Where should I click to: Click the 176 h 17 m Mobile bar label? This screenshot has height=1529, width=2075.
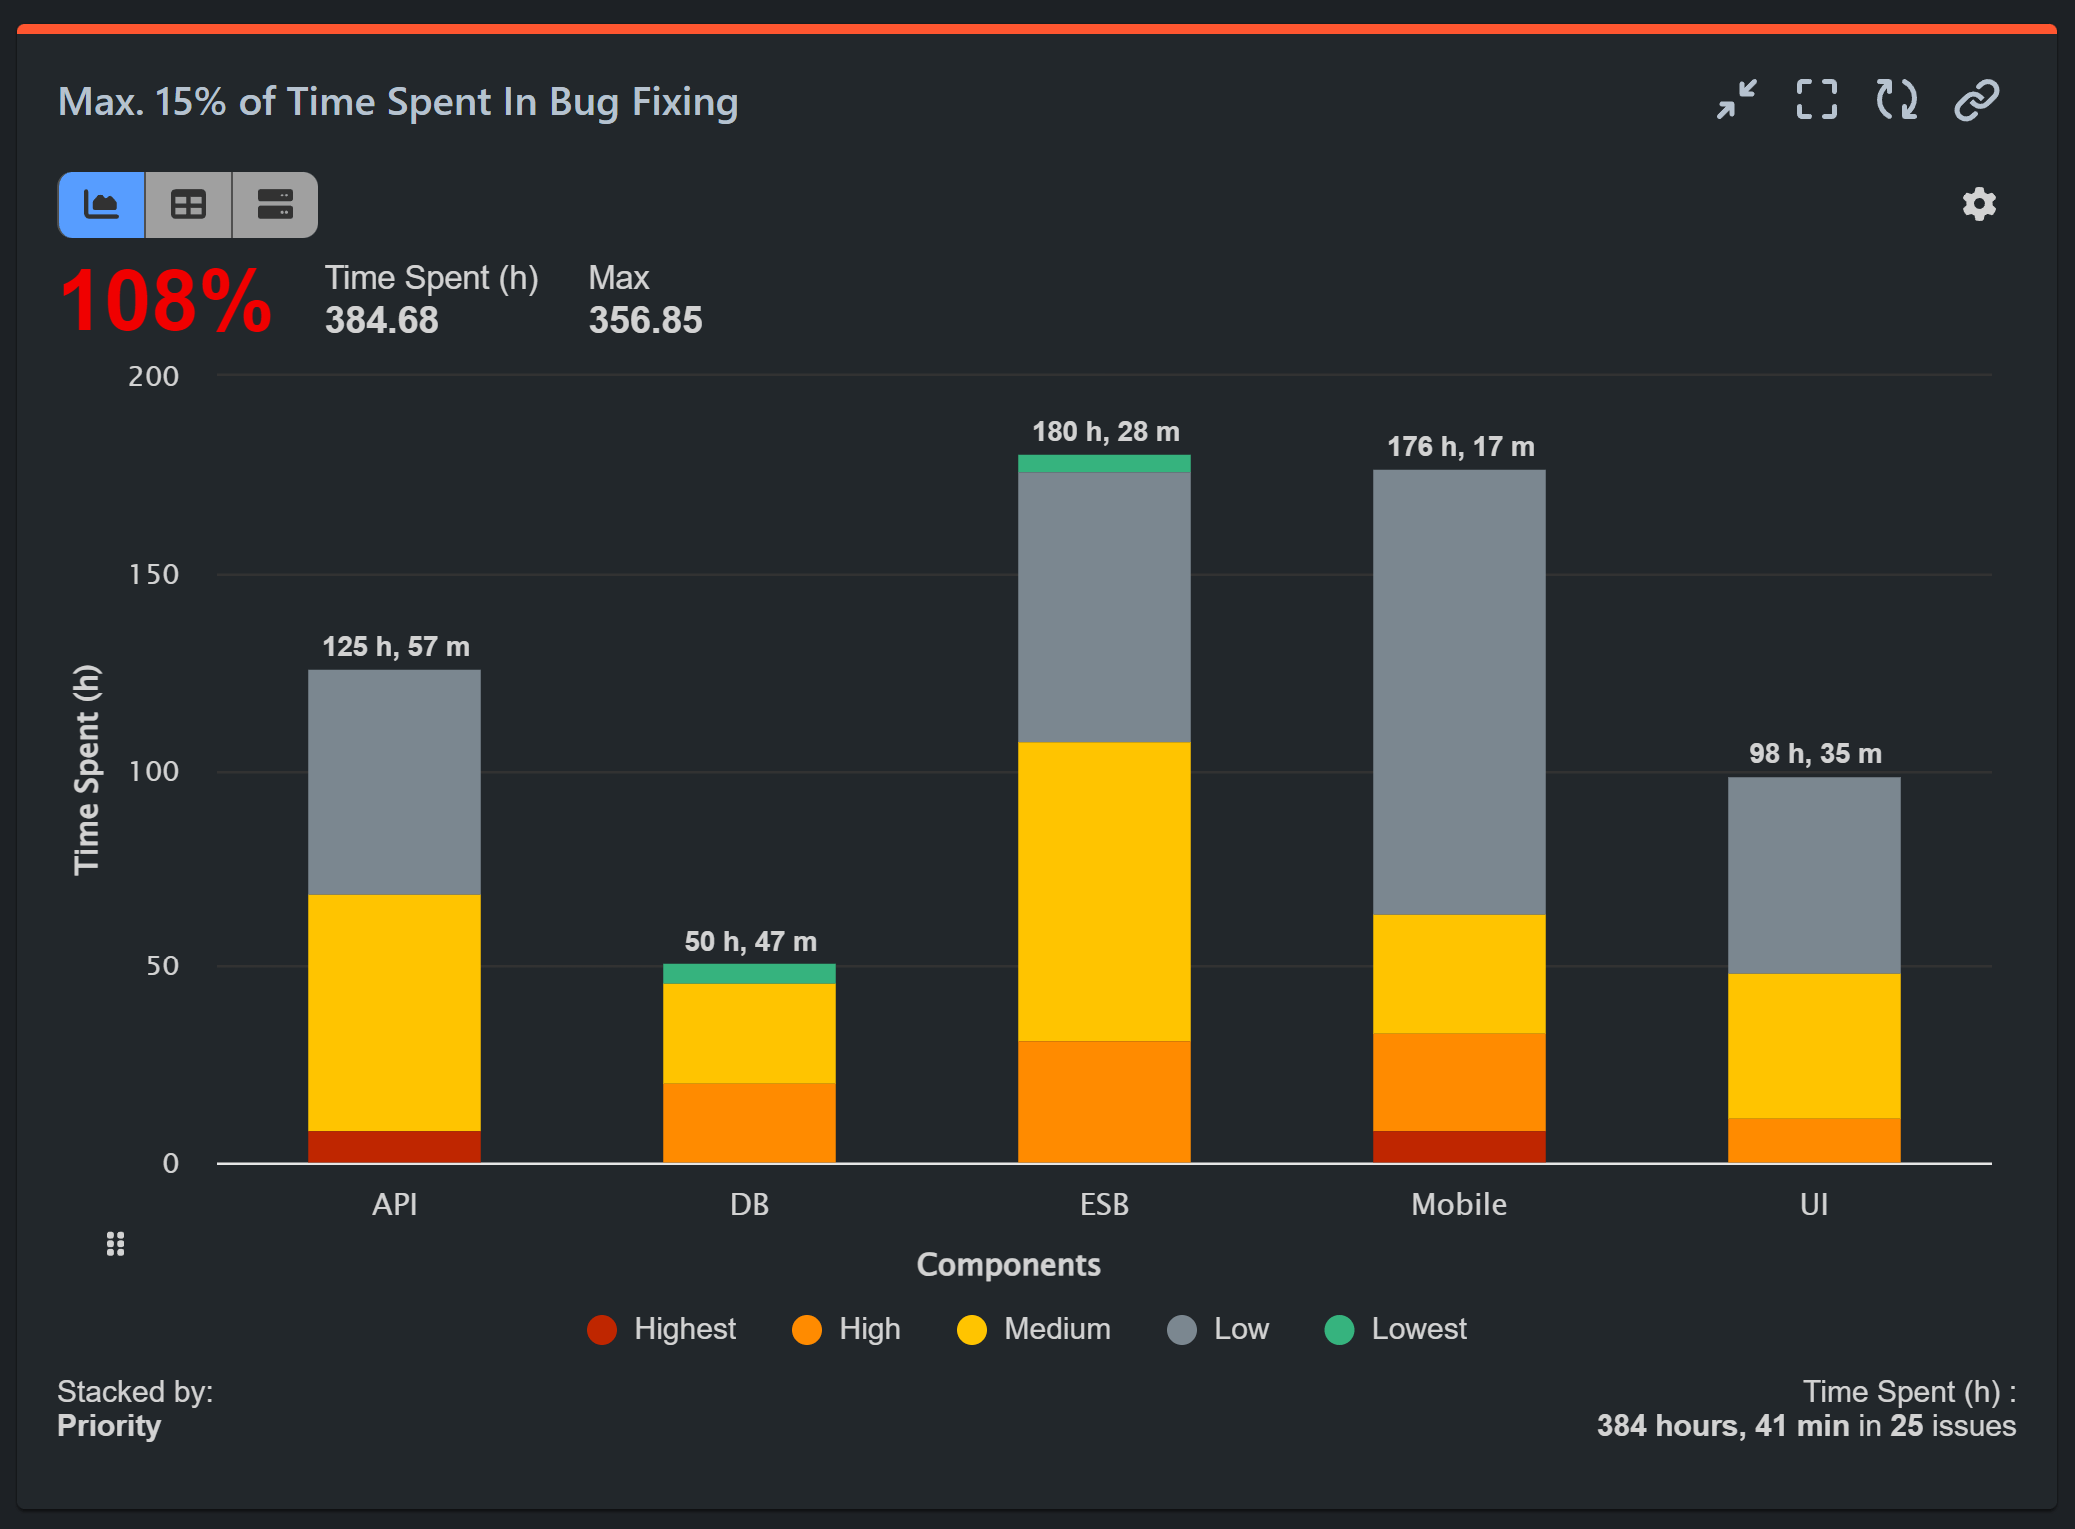(1457, 447)
